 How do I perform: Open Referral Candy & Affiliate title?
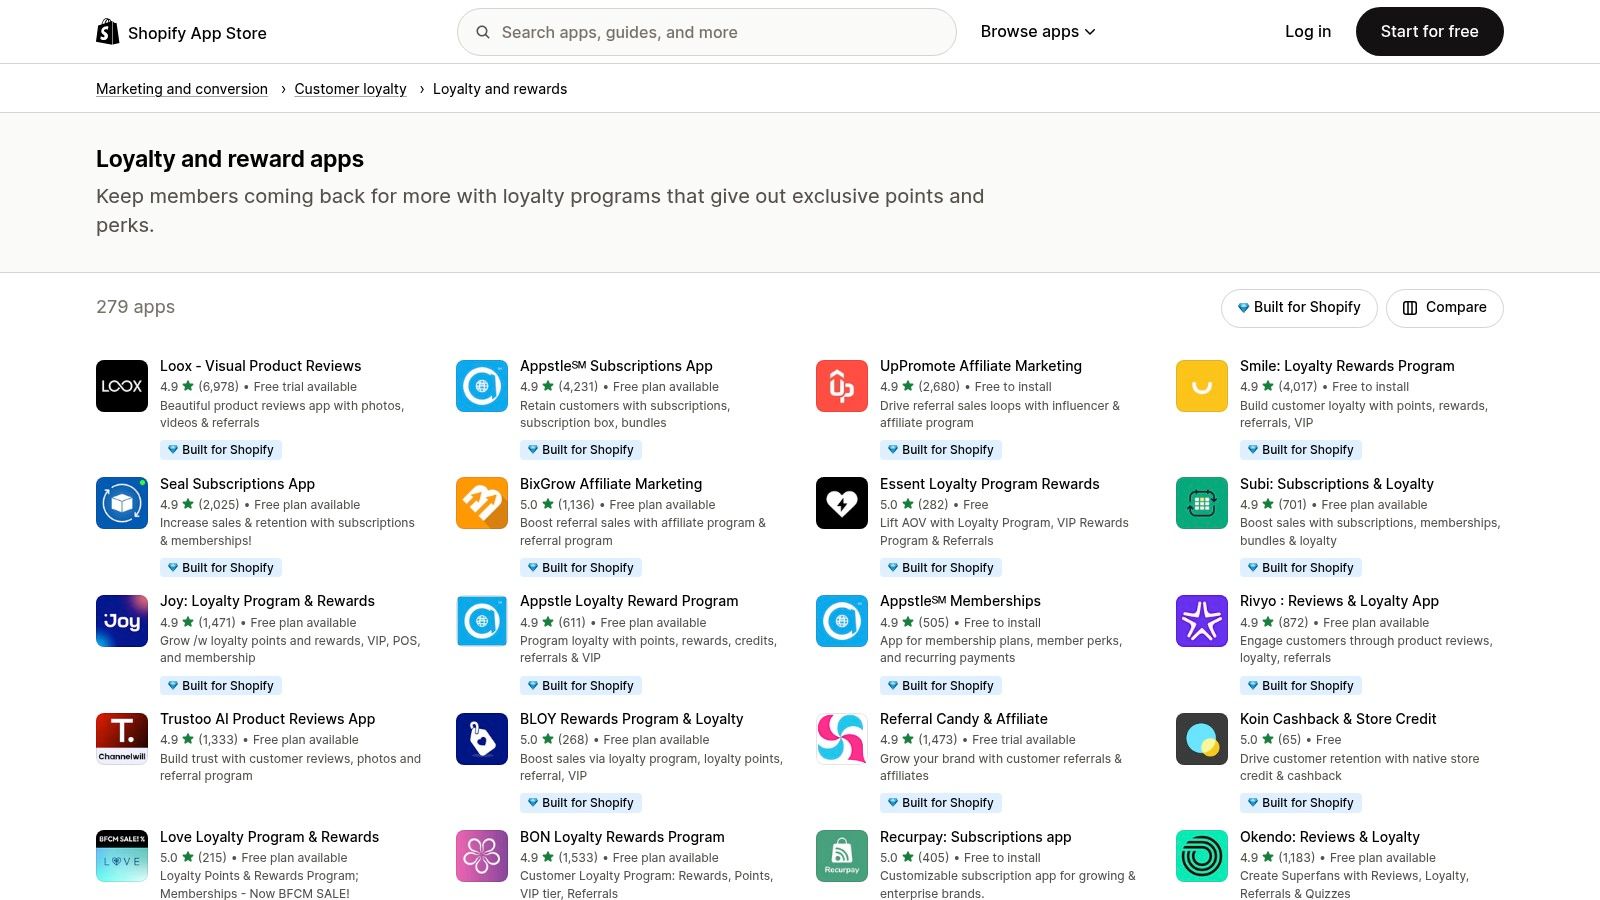(964, 719)
